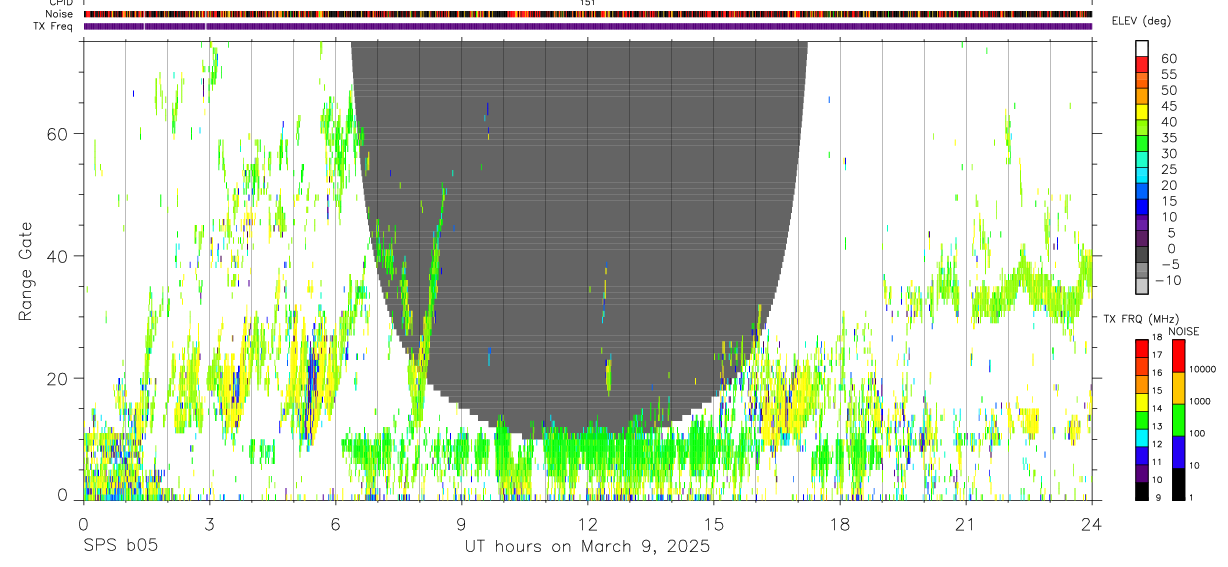The width and height of the screenshot is (1228, 567).
Task: Click the dark gray 0 degree elevation swatch
Action: (x=1142, y=256)
